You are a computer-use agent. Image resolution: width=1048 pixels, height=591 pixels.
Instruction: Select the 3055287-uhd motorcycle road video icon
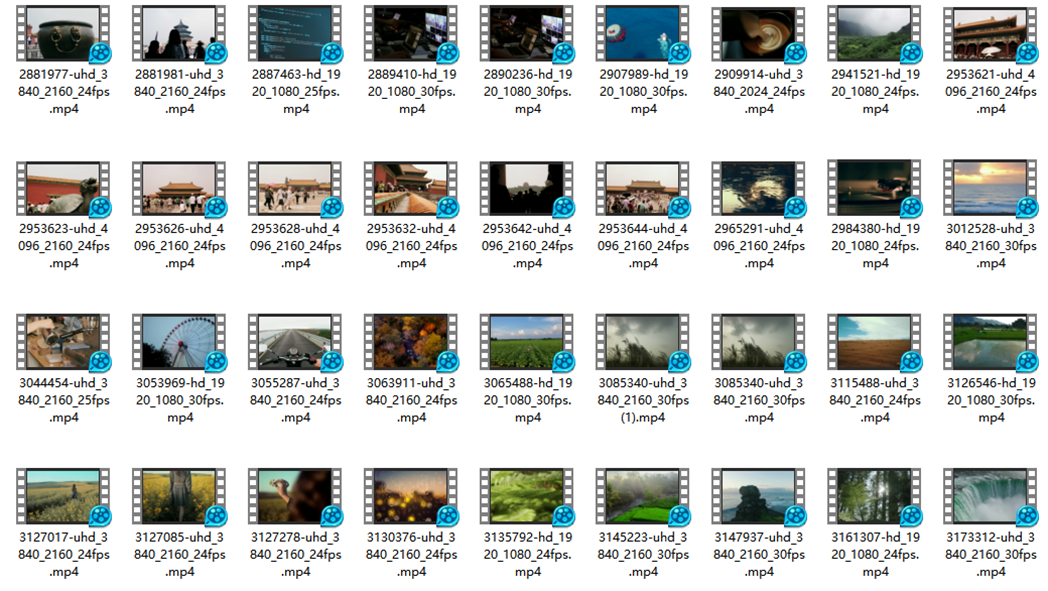tap(296, 342)
